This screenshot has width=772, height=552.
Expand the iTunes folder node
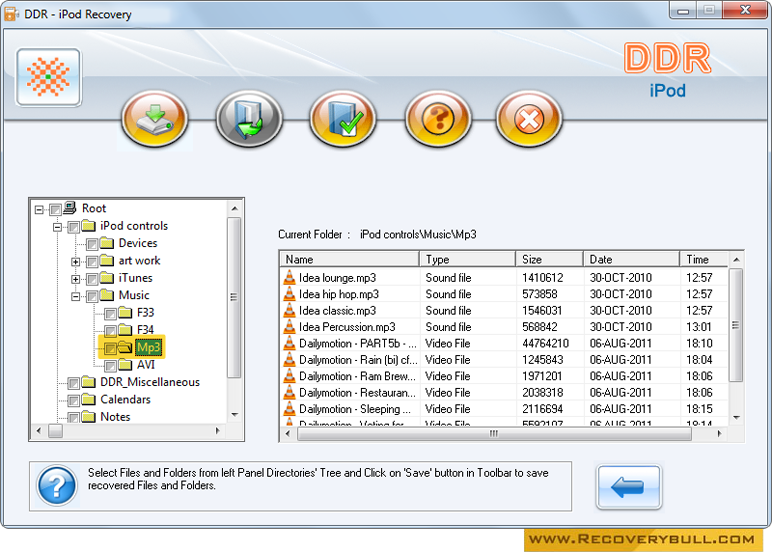pyautogui.click(x=75, y=279)
